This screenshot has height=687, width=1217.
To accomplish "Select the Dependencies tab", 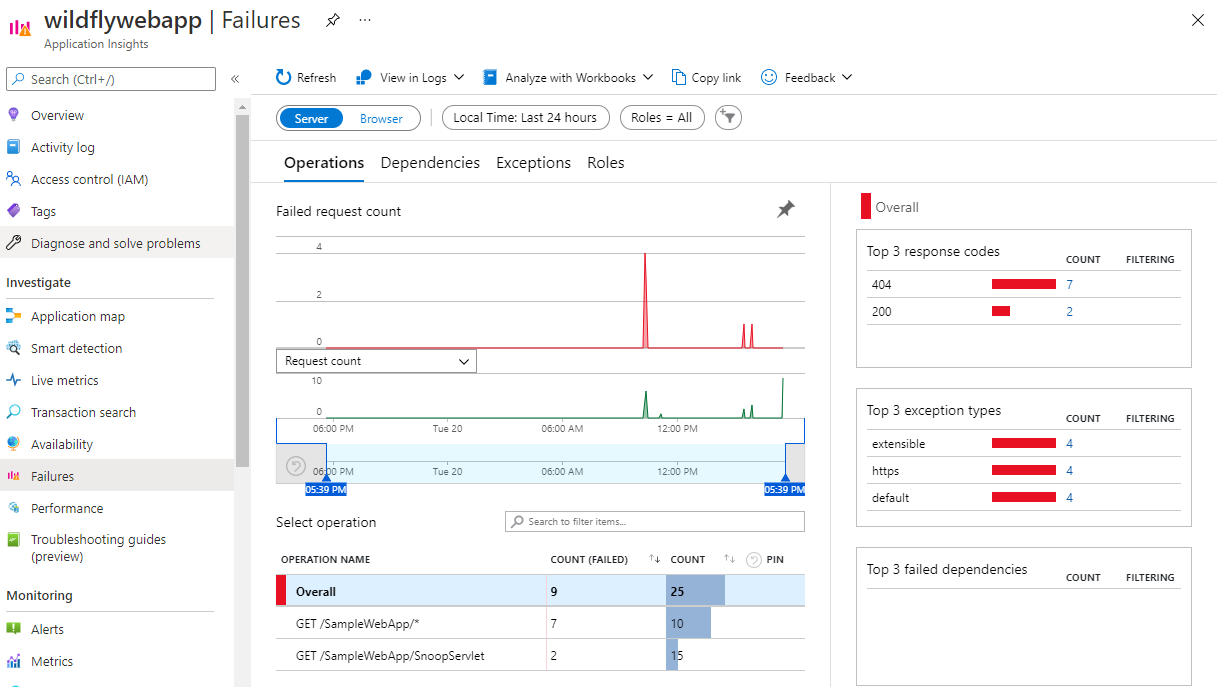I will coord(430,163).
